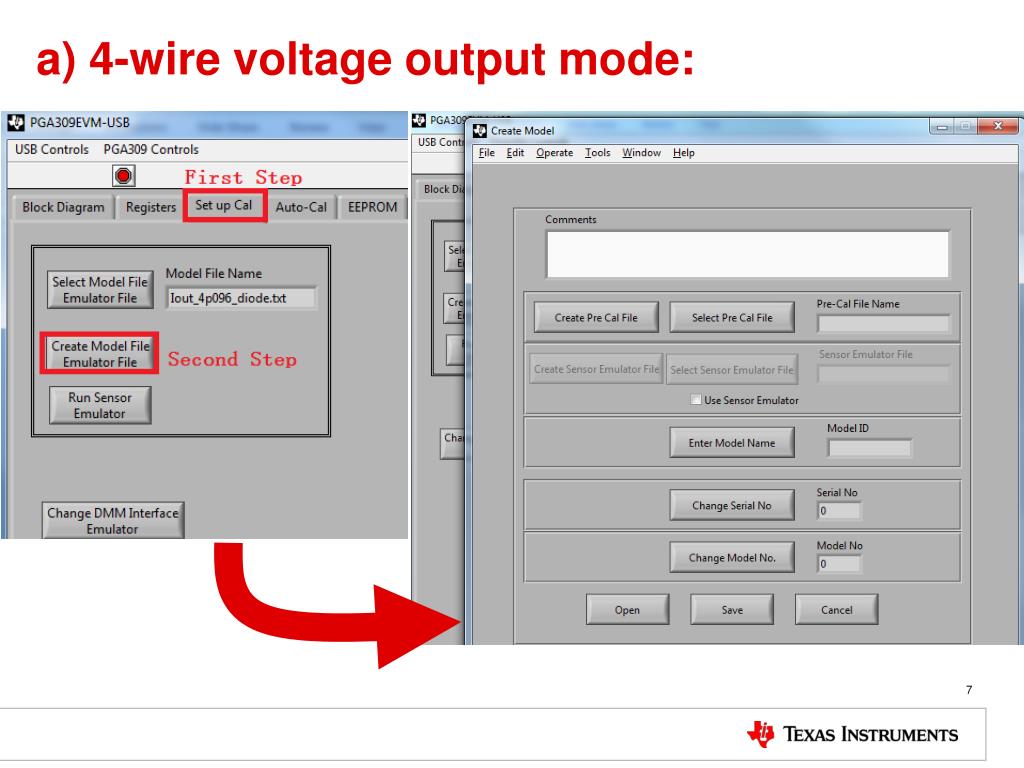1024x768 pixels.
Task: Click the Select Pre Cal File button
Action: click(732, 317)
